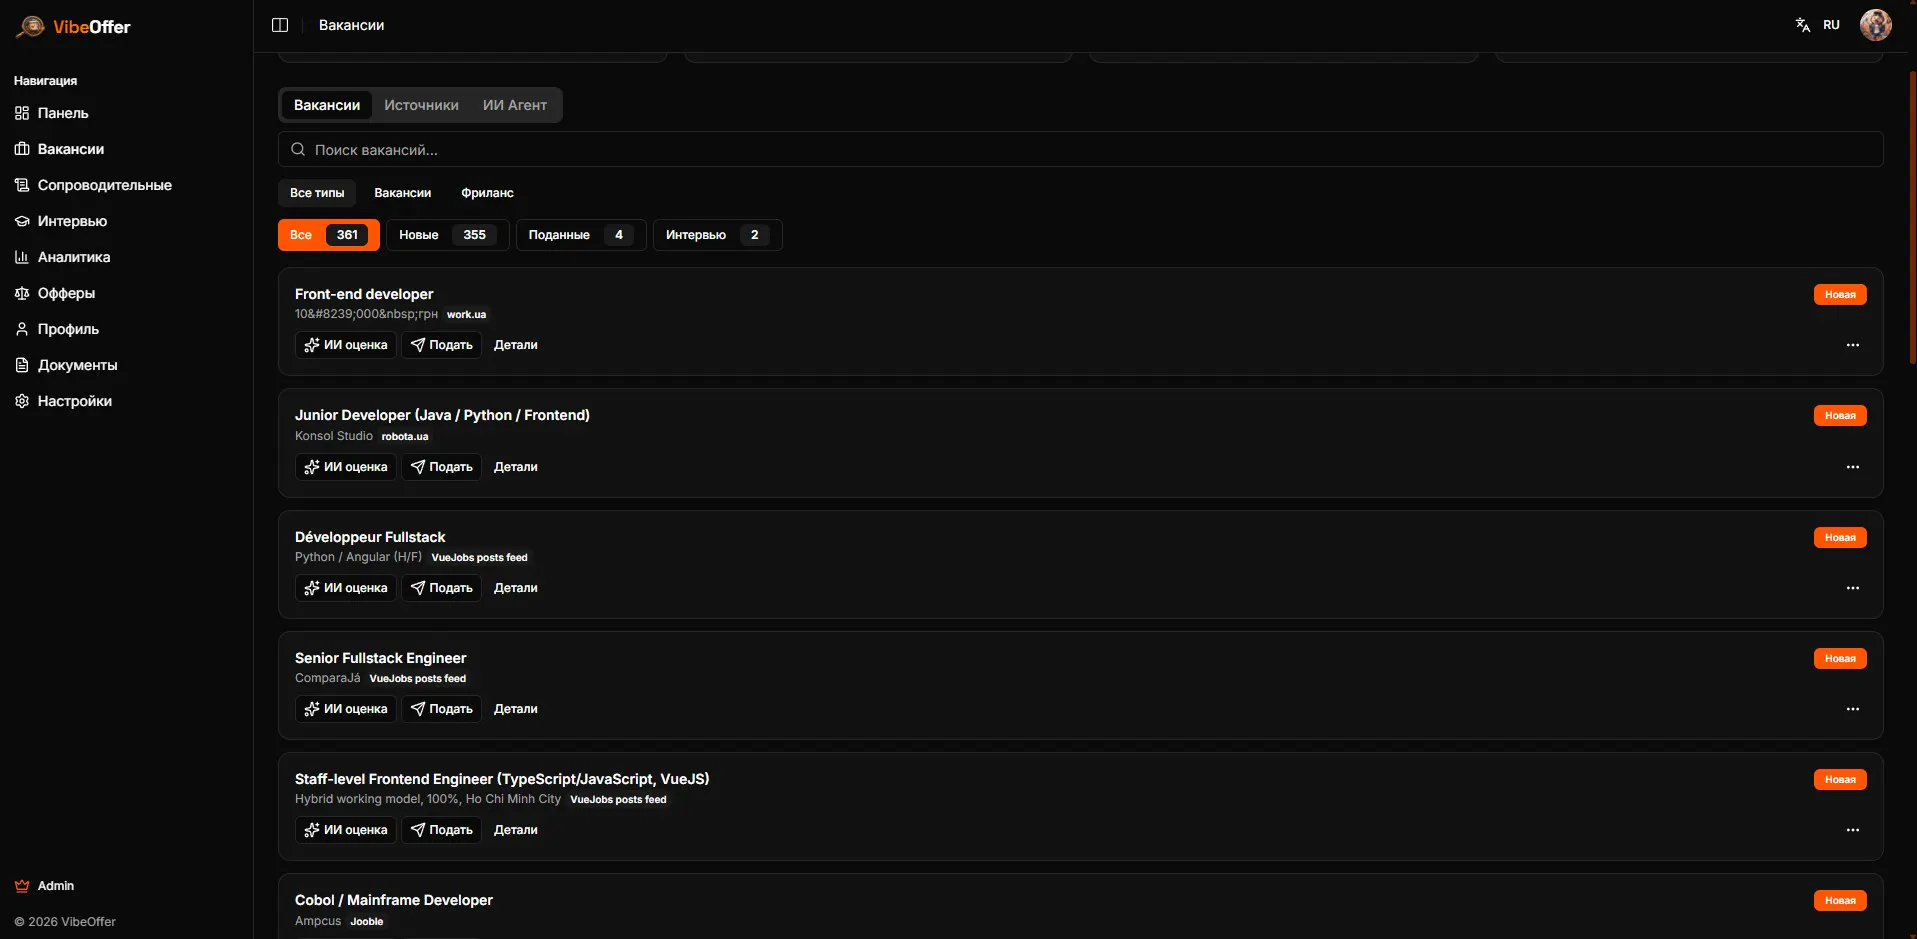Filter by Новые 355 status

click(448, 235)
